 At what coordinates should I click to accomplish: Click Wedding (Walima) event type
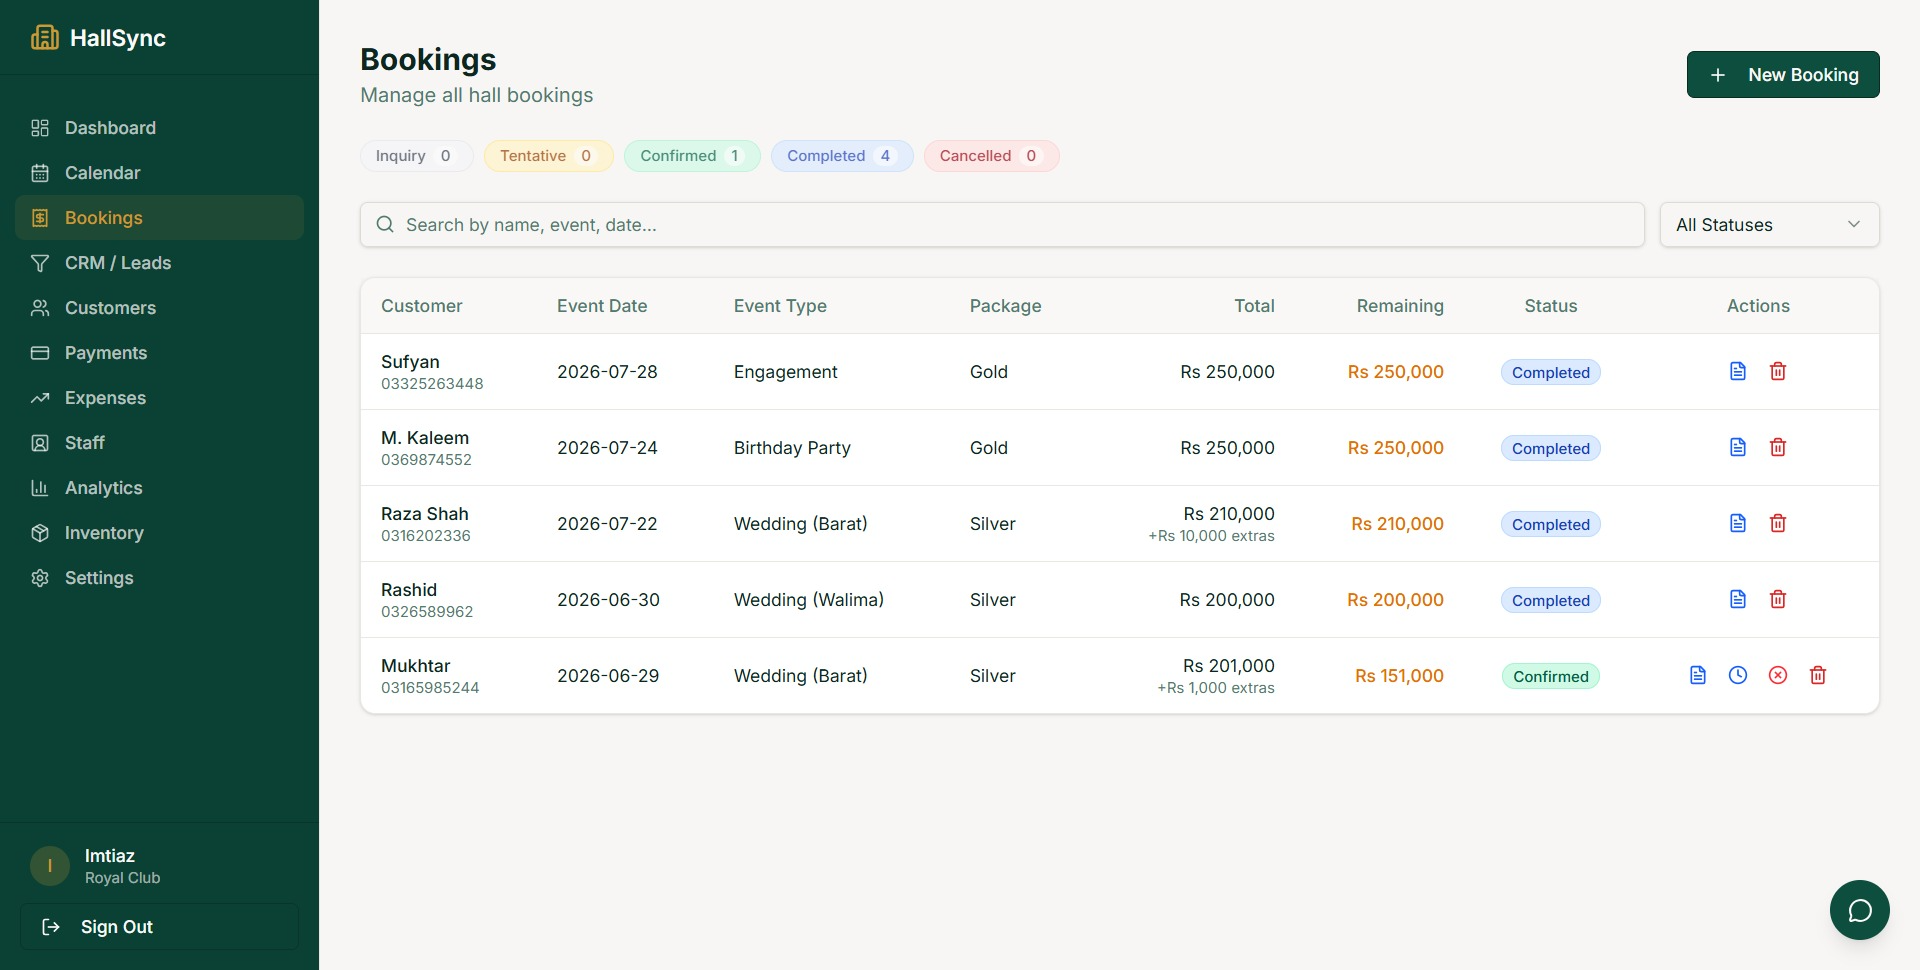(x=809, y=600)
